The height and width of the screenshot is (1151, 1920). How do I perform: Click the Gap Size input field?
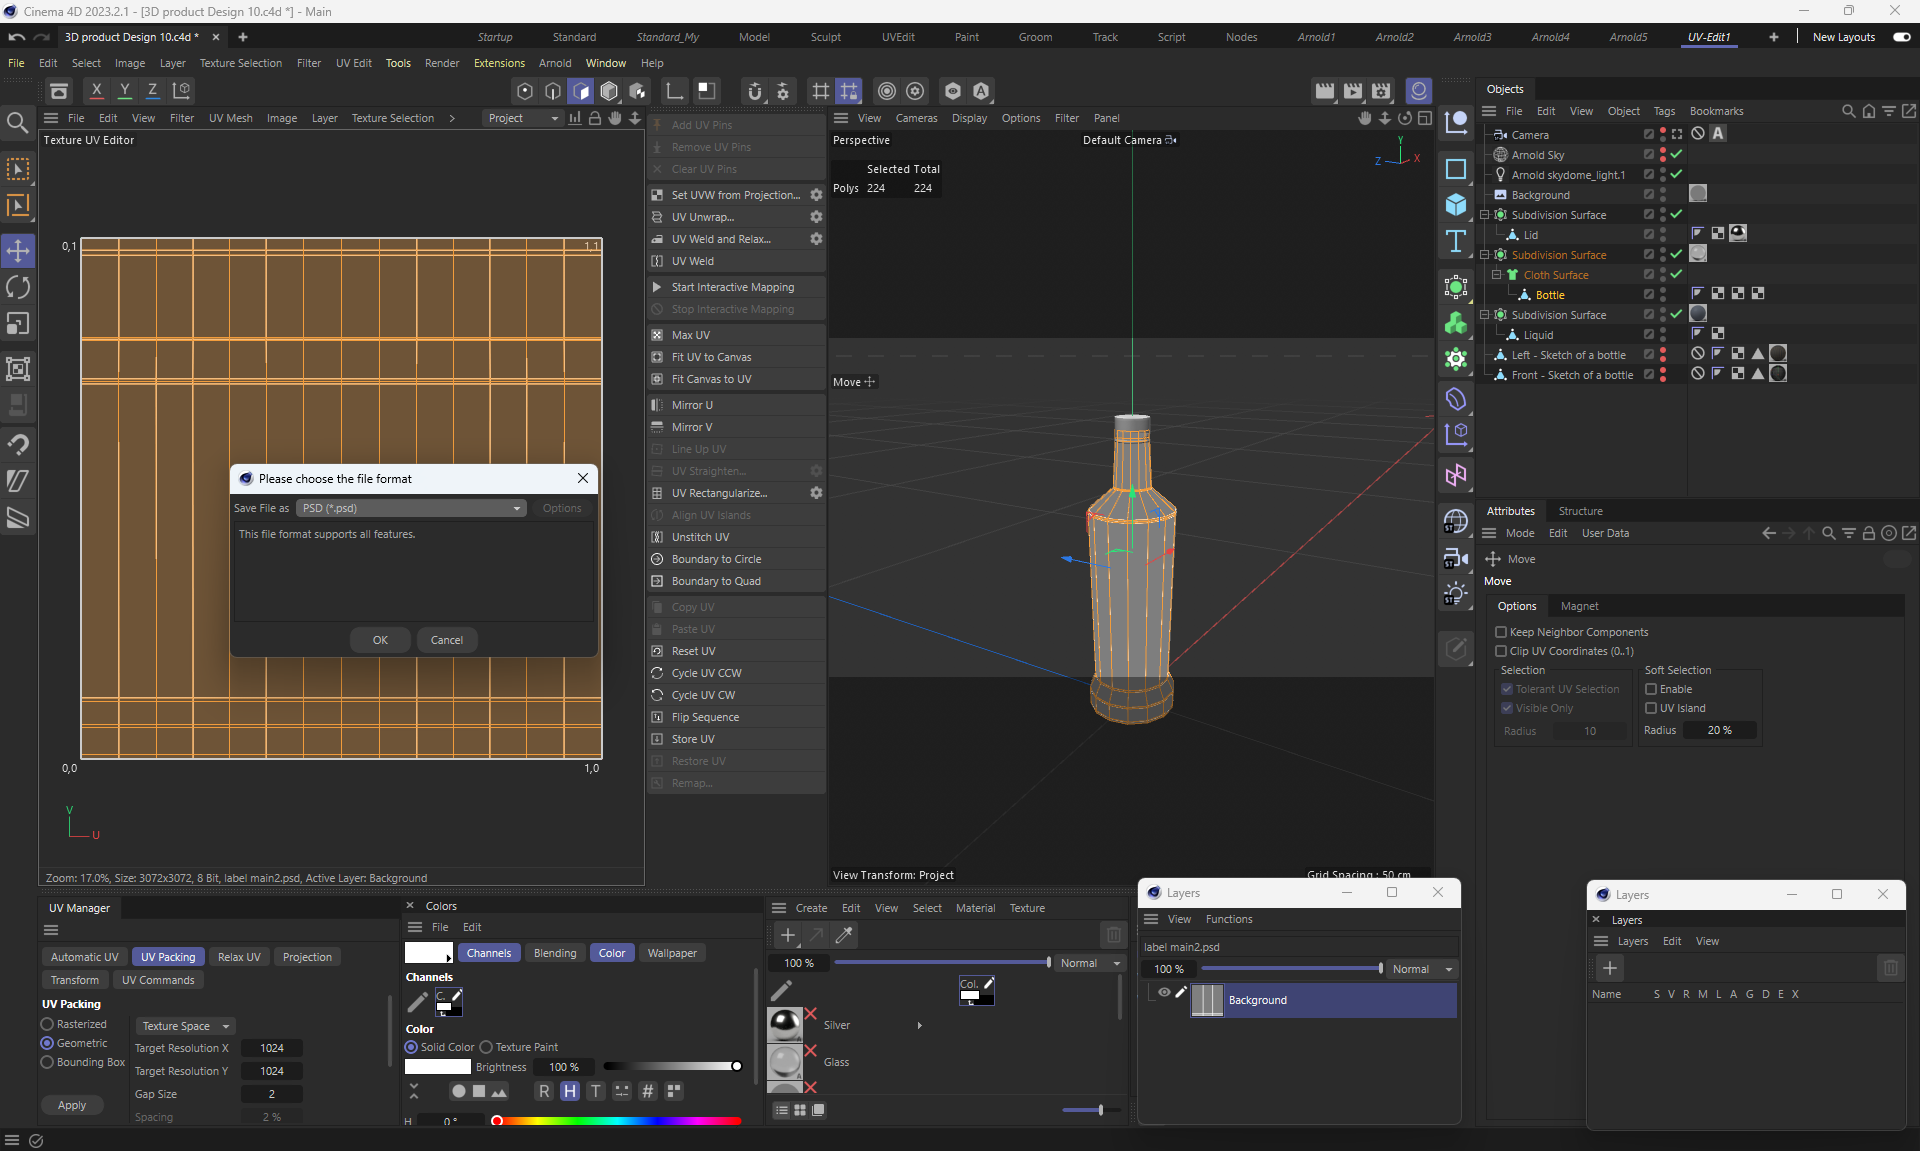pos(271,1094)
